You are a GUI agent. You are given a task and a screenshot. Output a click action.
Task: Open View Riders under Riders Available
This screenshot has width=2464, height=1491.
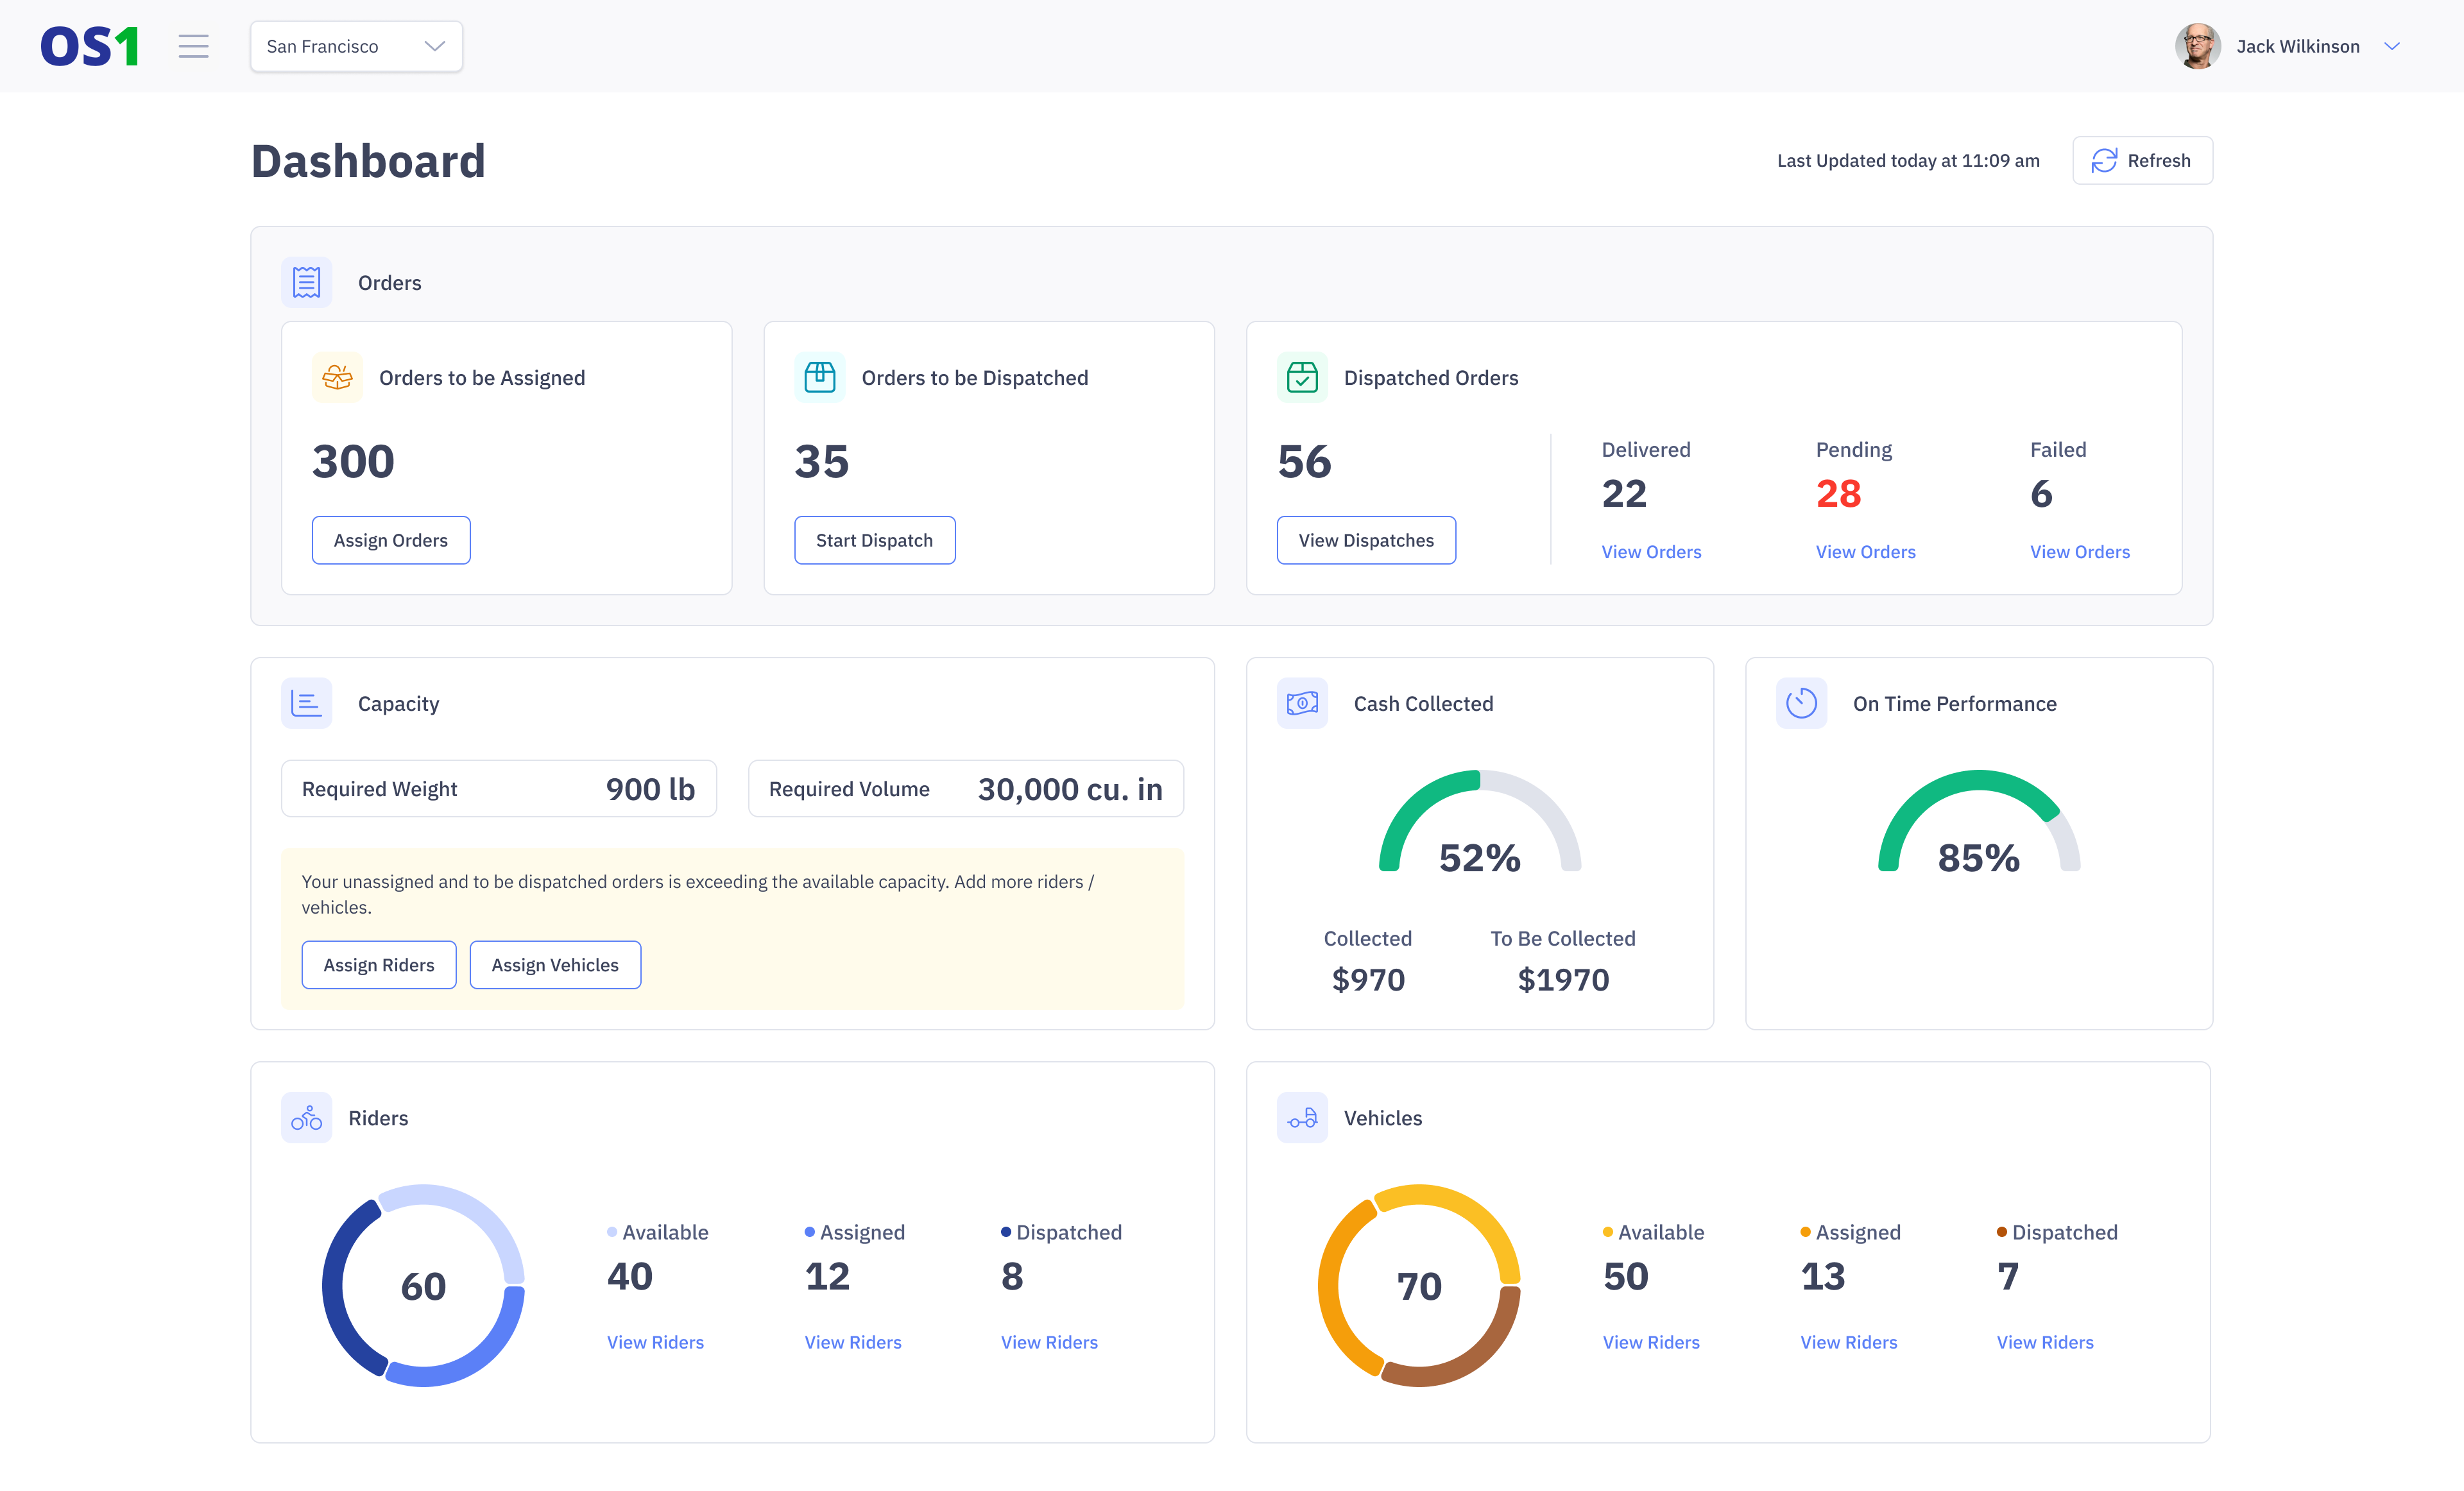655,1342
